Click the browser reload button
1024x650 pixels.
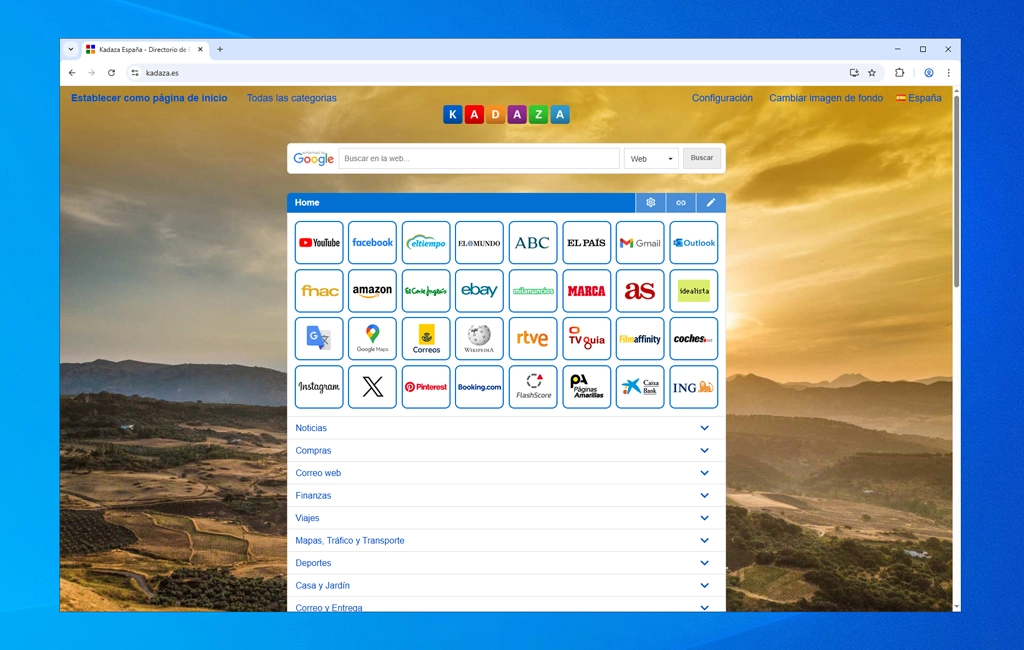pos(112,73)
